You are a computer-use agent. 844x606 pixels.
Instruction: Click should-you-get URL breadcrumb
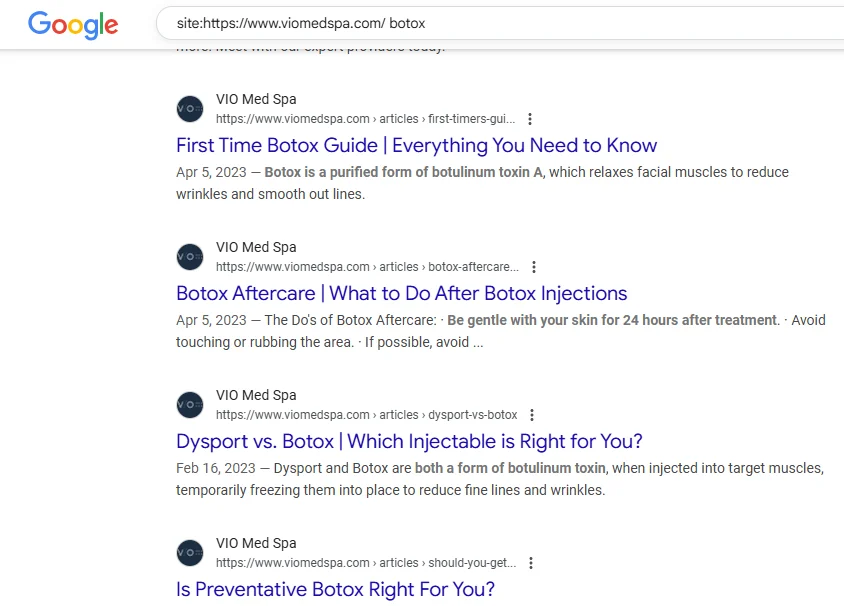pos(365,563)
